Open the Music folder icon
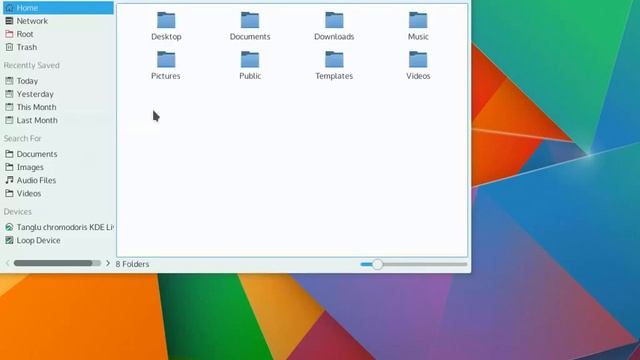The width and height of the screenshot is (640, 360). point(418,20)
